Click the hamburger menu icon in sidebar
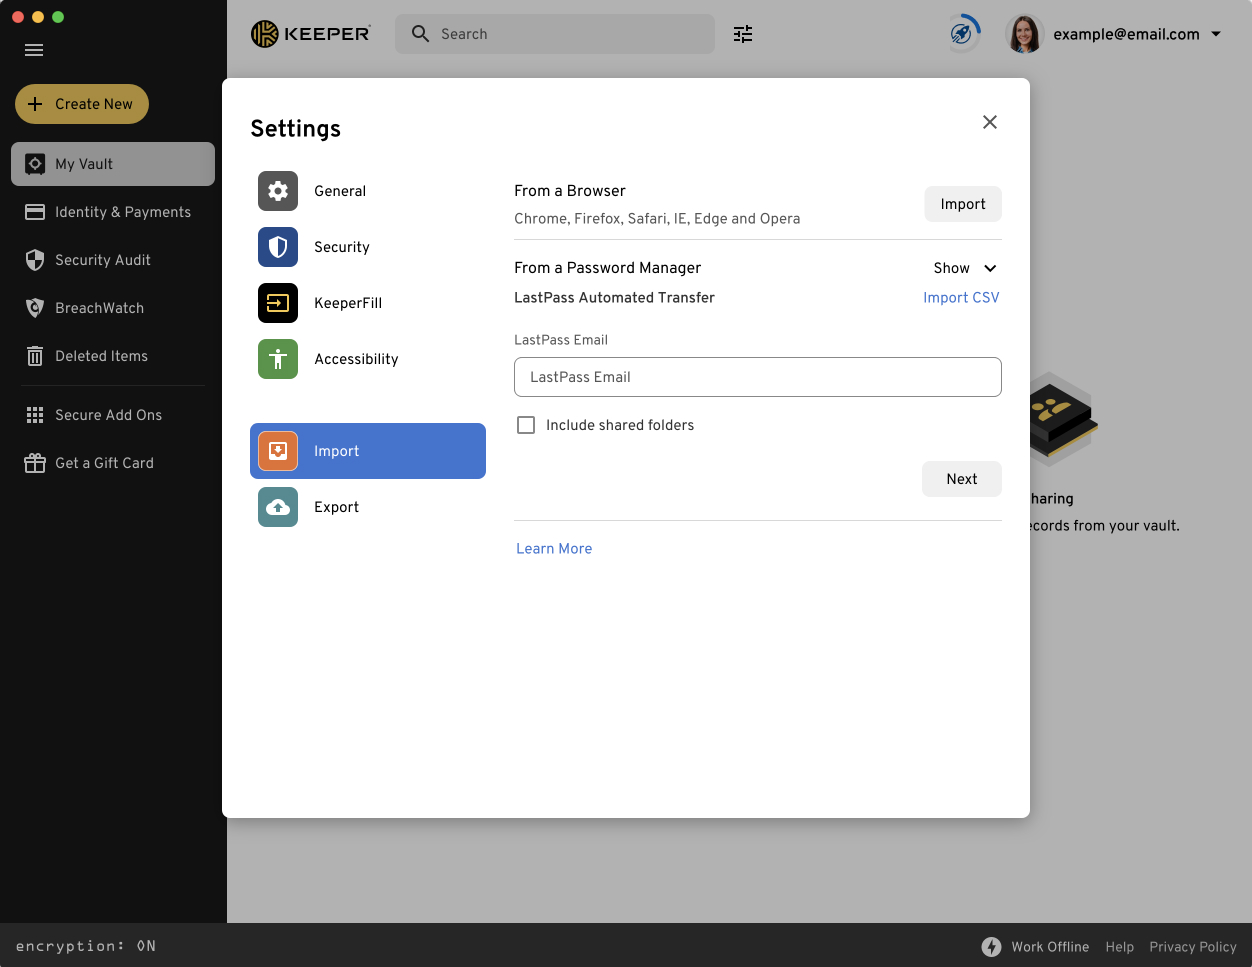Image resolution: width=1252 pixels, height=967 pixels. pos(34,50)
